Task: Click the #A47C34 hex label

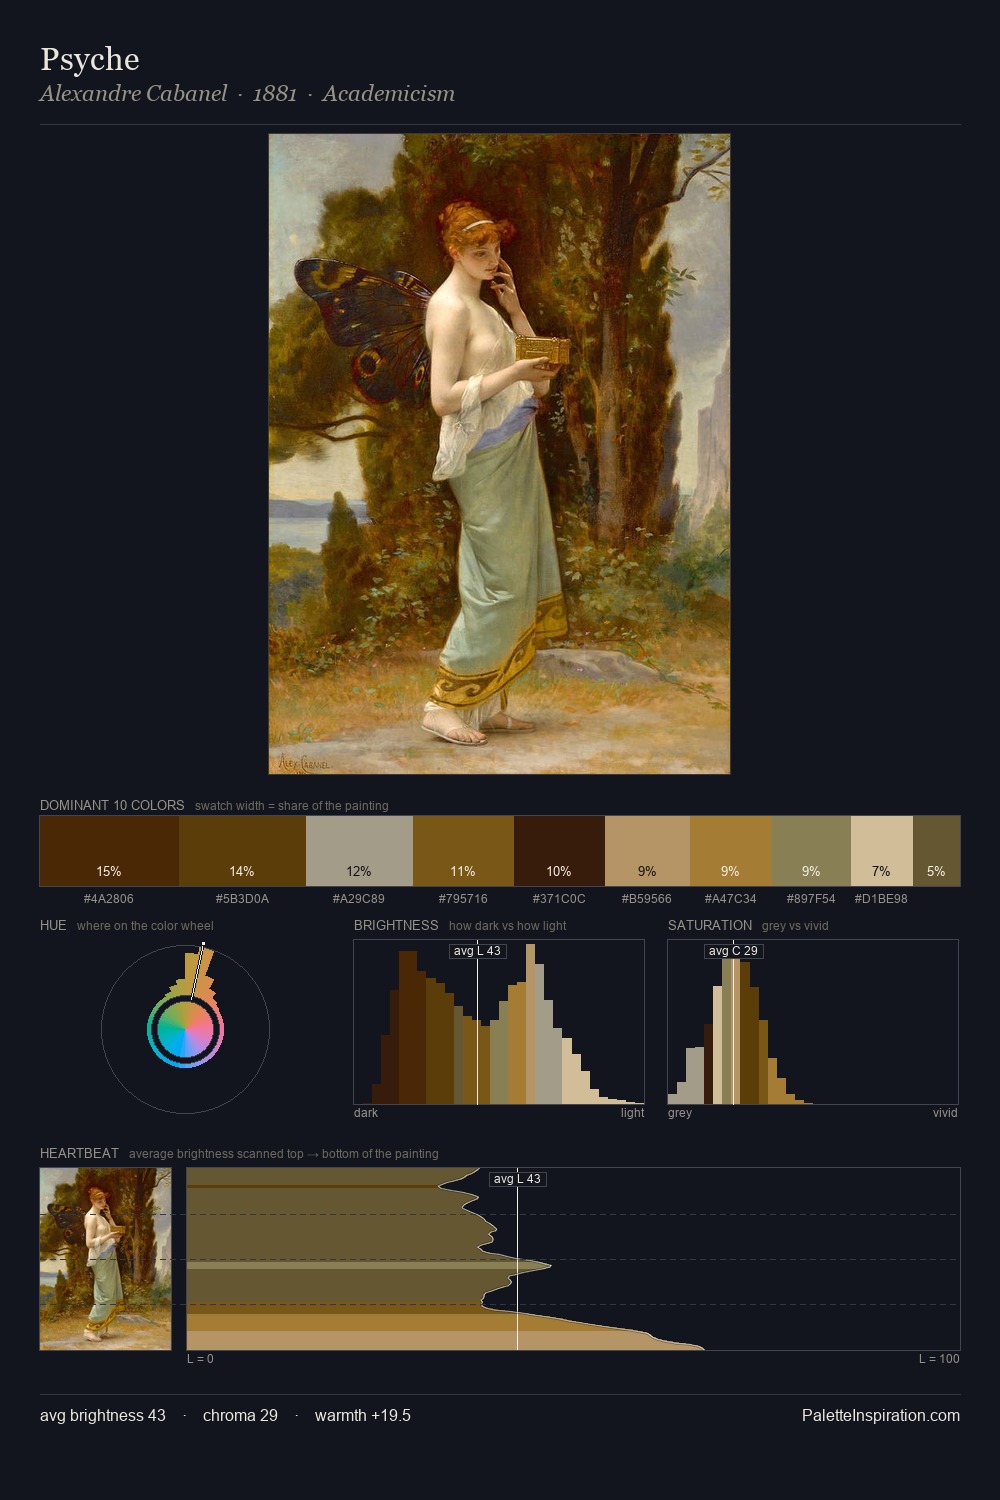Action: pyautogui.click(x=731, y=899)
